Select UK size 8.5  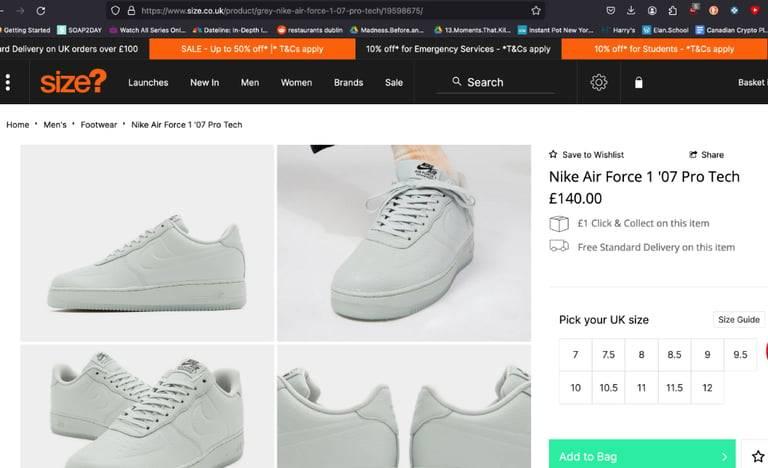tap(674, 354)
